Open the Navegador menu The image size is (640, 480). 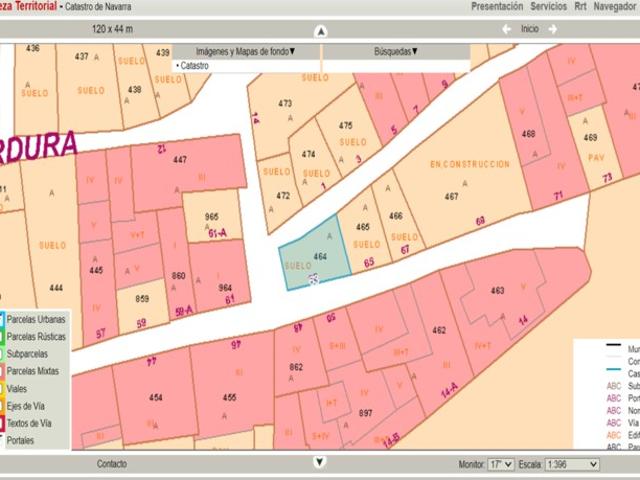(x=614, y=6)
